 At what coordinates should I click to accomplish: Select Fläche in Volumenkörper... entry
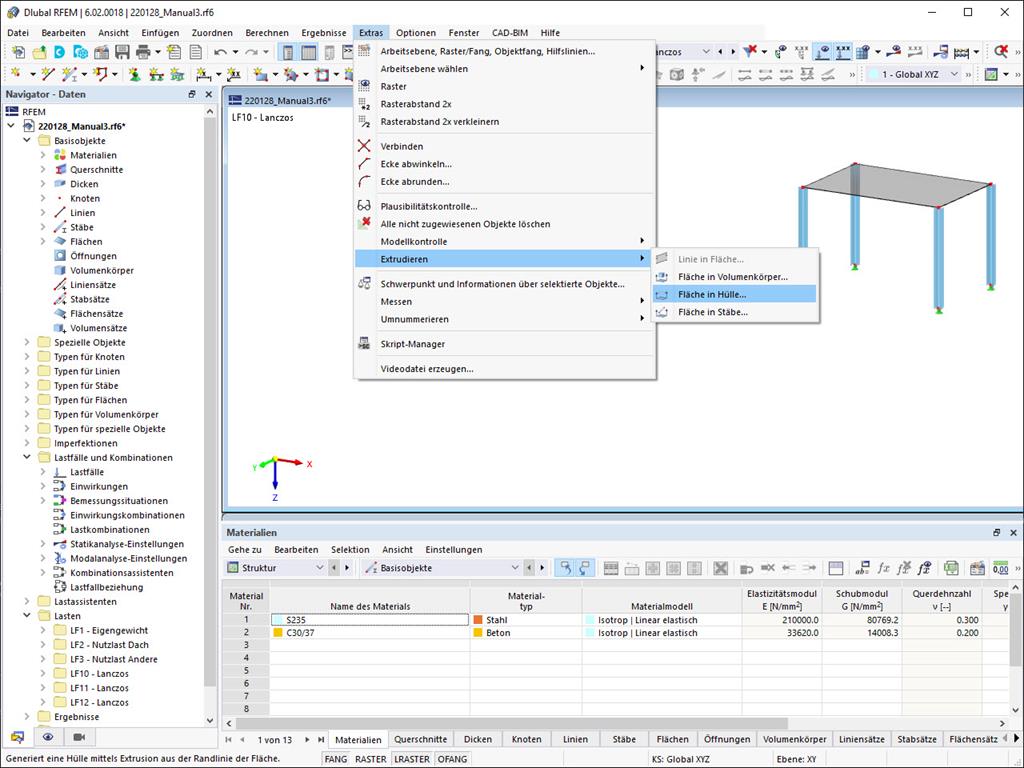coord(735,277)
